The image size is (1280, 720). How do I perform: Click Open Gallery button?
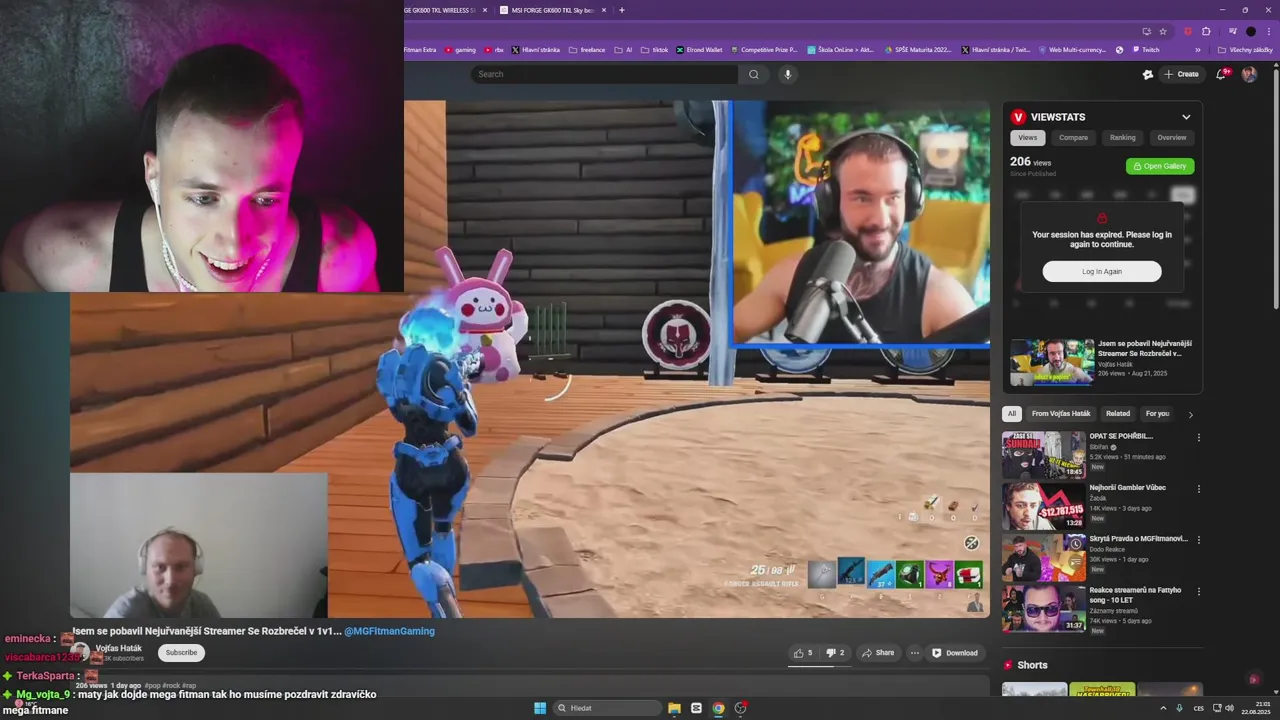1160,166
